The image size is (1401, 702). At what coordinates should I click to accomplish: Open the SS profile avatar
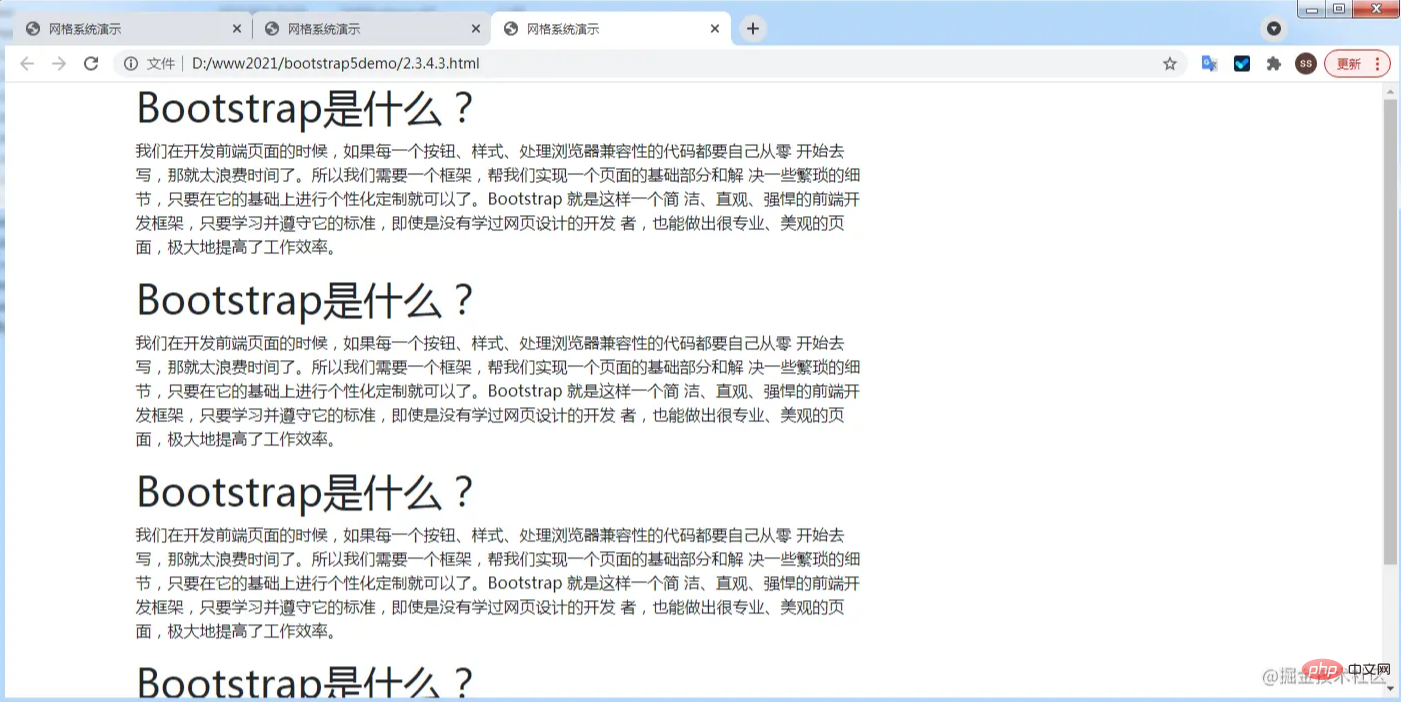(1305, 64)
